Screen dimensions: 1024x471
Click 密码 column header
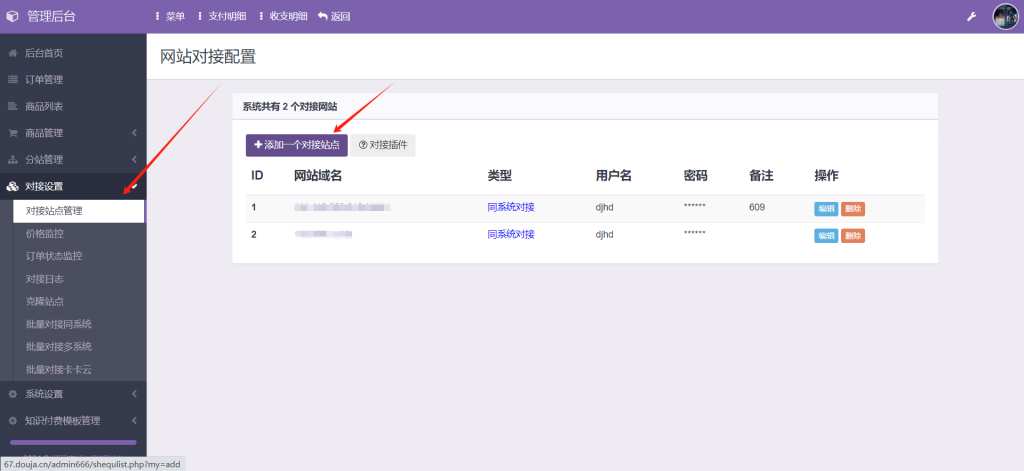click(696, 176)
